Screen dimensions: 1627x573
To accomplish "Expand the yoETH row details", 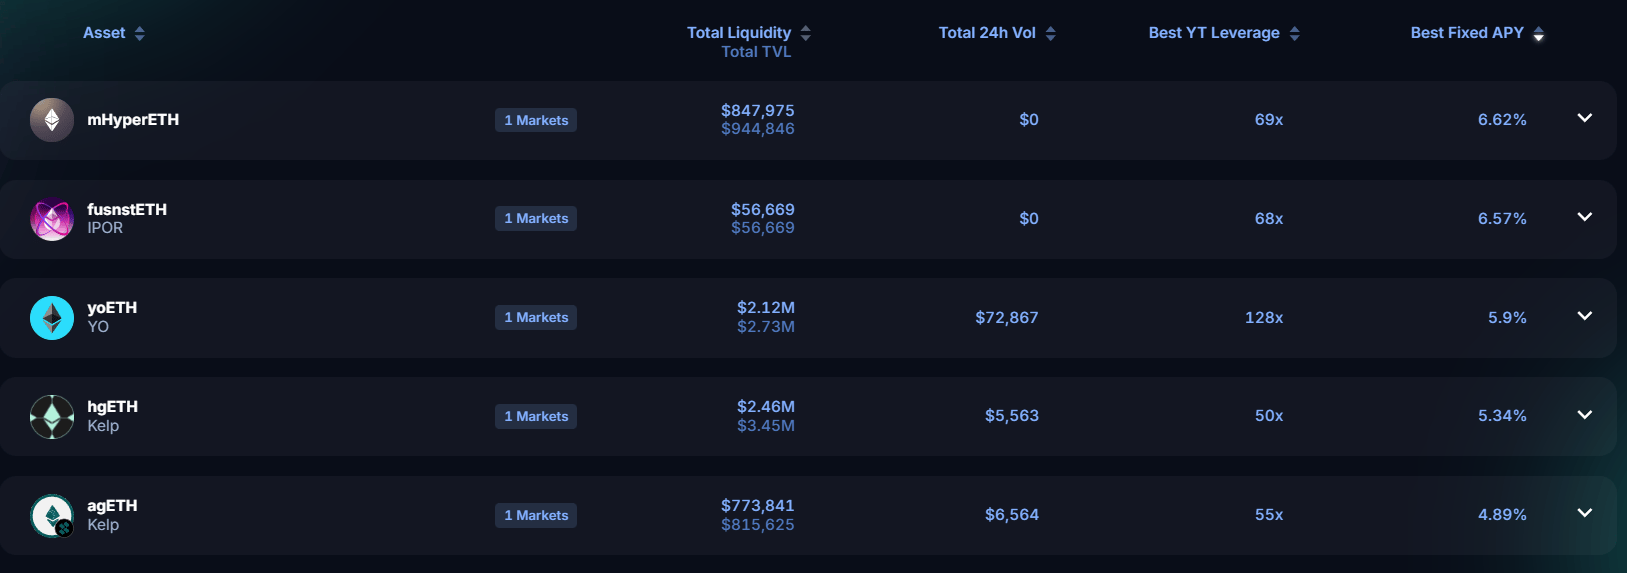I will point(1585,316).
